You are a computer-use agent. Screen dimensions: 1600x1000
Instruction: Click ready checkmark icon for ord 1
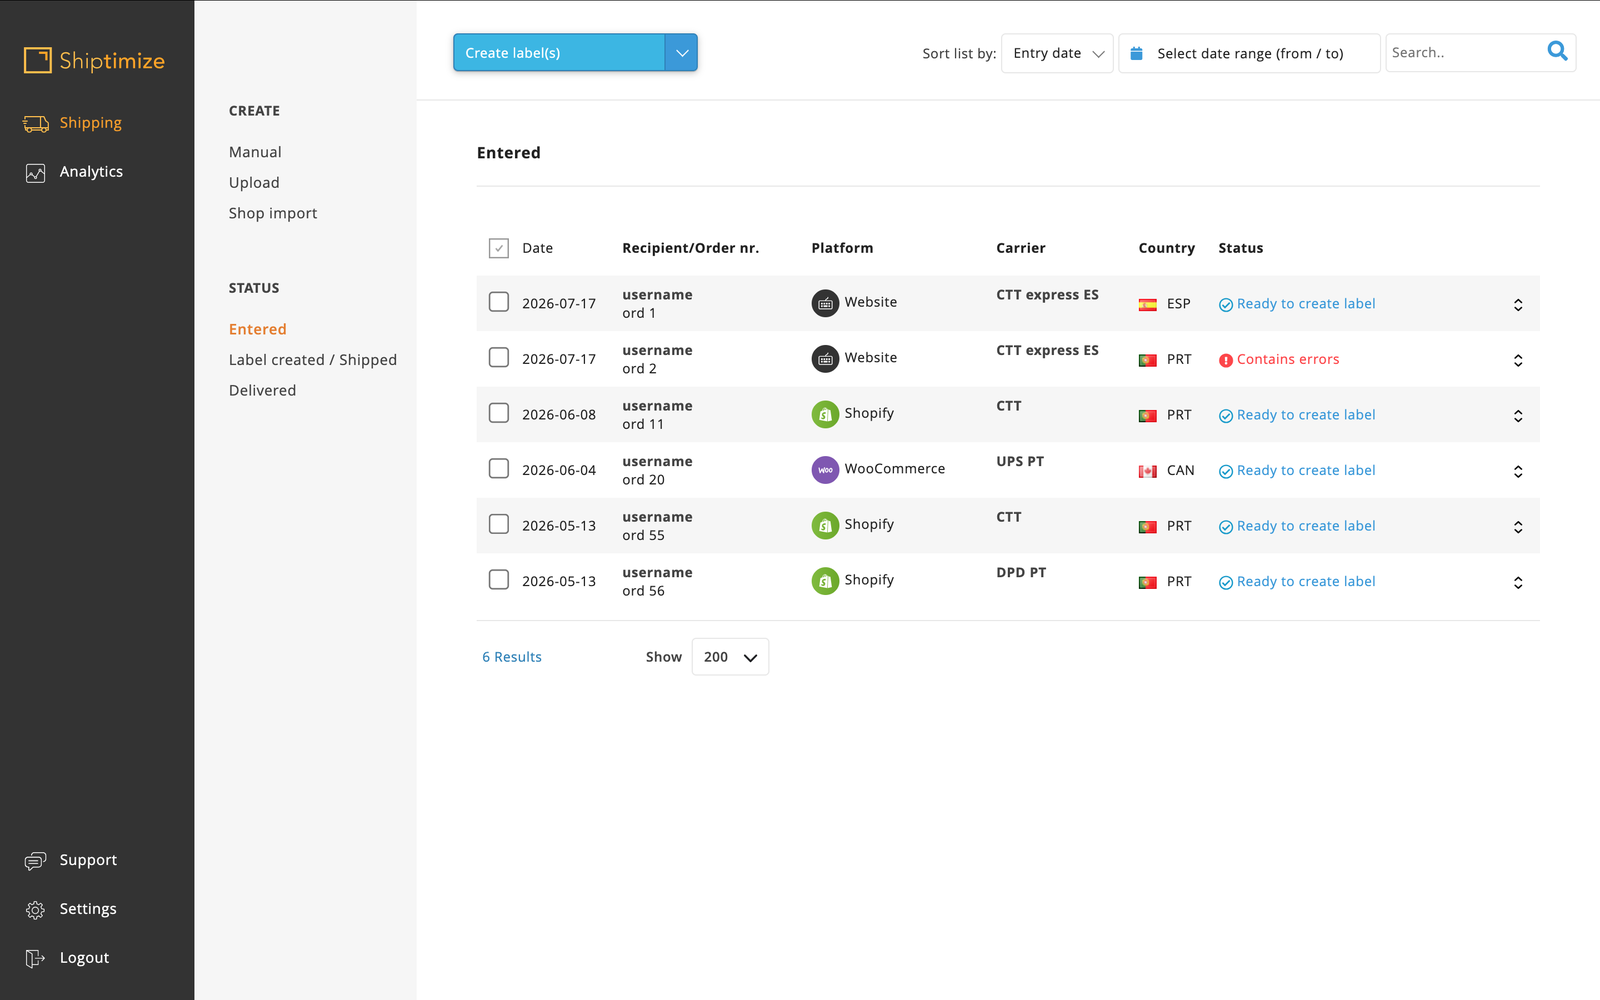tap(1226, 305)
